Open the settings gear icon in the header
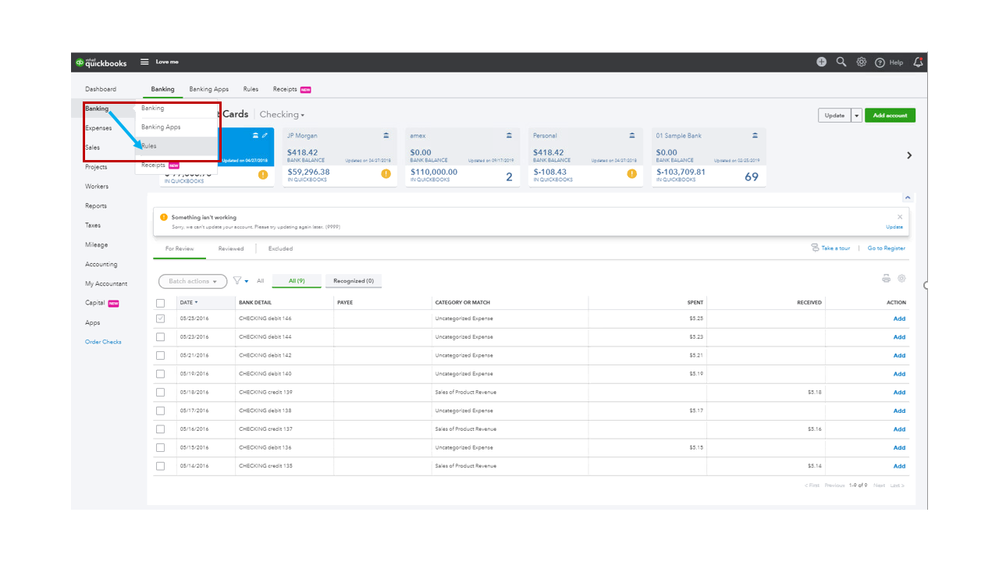The width and height of the screenshot is (999, 562). click(x=861, y=62)
